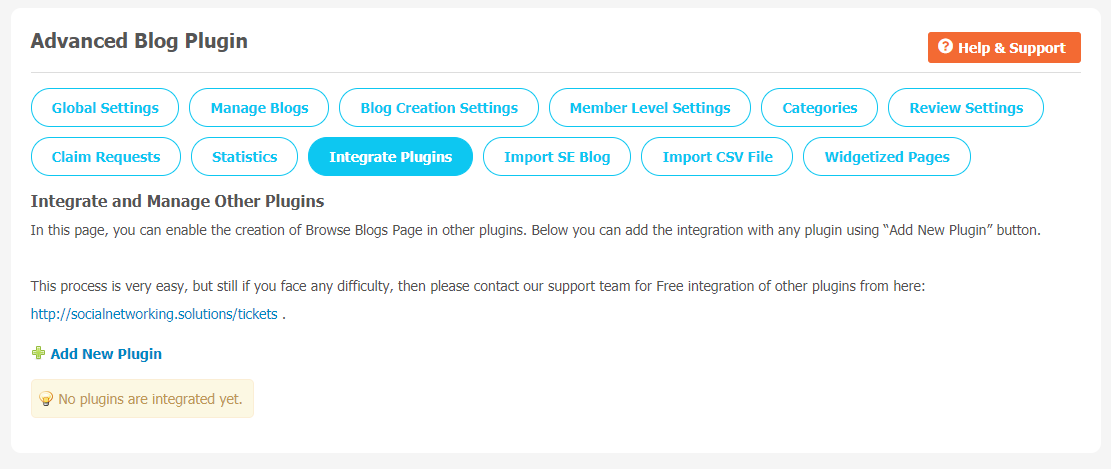The width and height of the screenshot is (1111, 469).
Task: View the Claim Requests tab
Action: (x=106, y=157)
